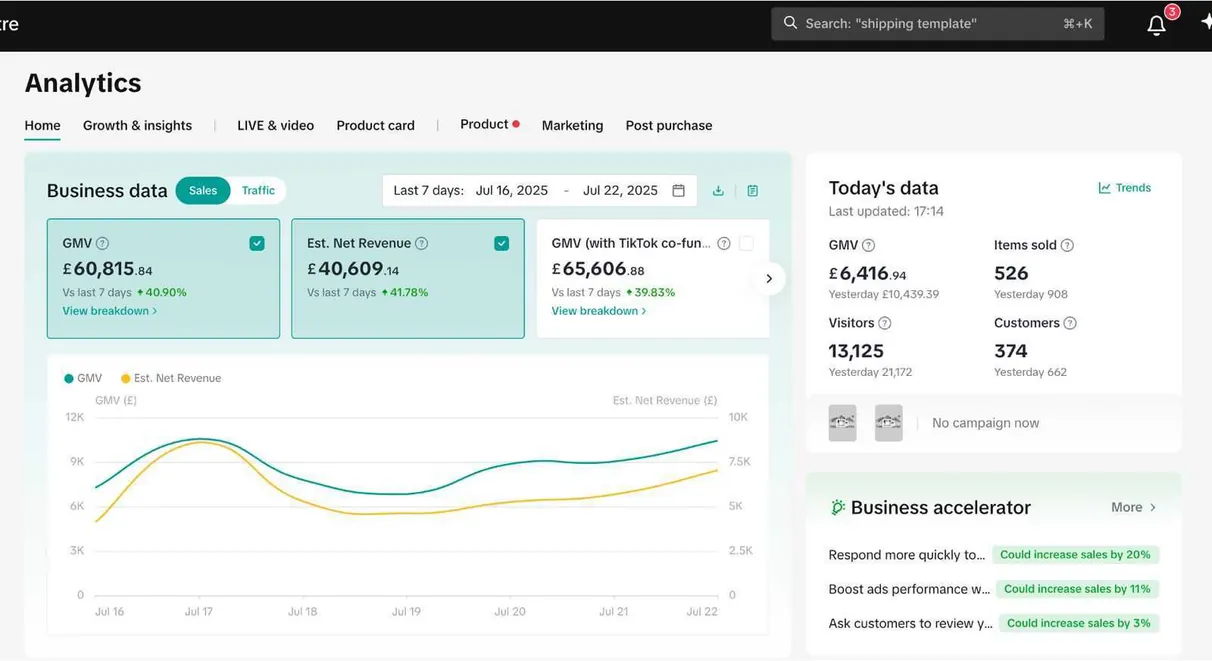The height and width of the screenshot is (661, 1212).
Task: Show info for GMV with TikTok co-funding
Action: click(x=724, y=243)
